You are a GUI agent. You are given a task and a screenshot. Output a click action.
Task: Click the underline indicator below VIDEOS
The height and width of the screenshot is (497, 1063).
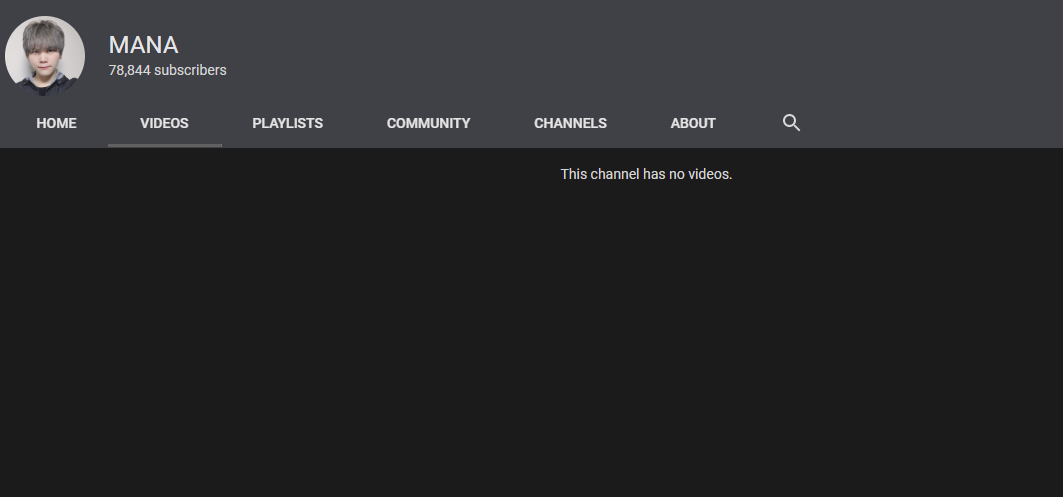point(164,145)
